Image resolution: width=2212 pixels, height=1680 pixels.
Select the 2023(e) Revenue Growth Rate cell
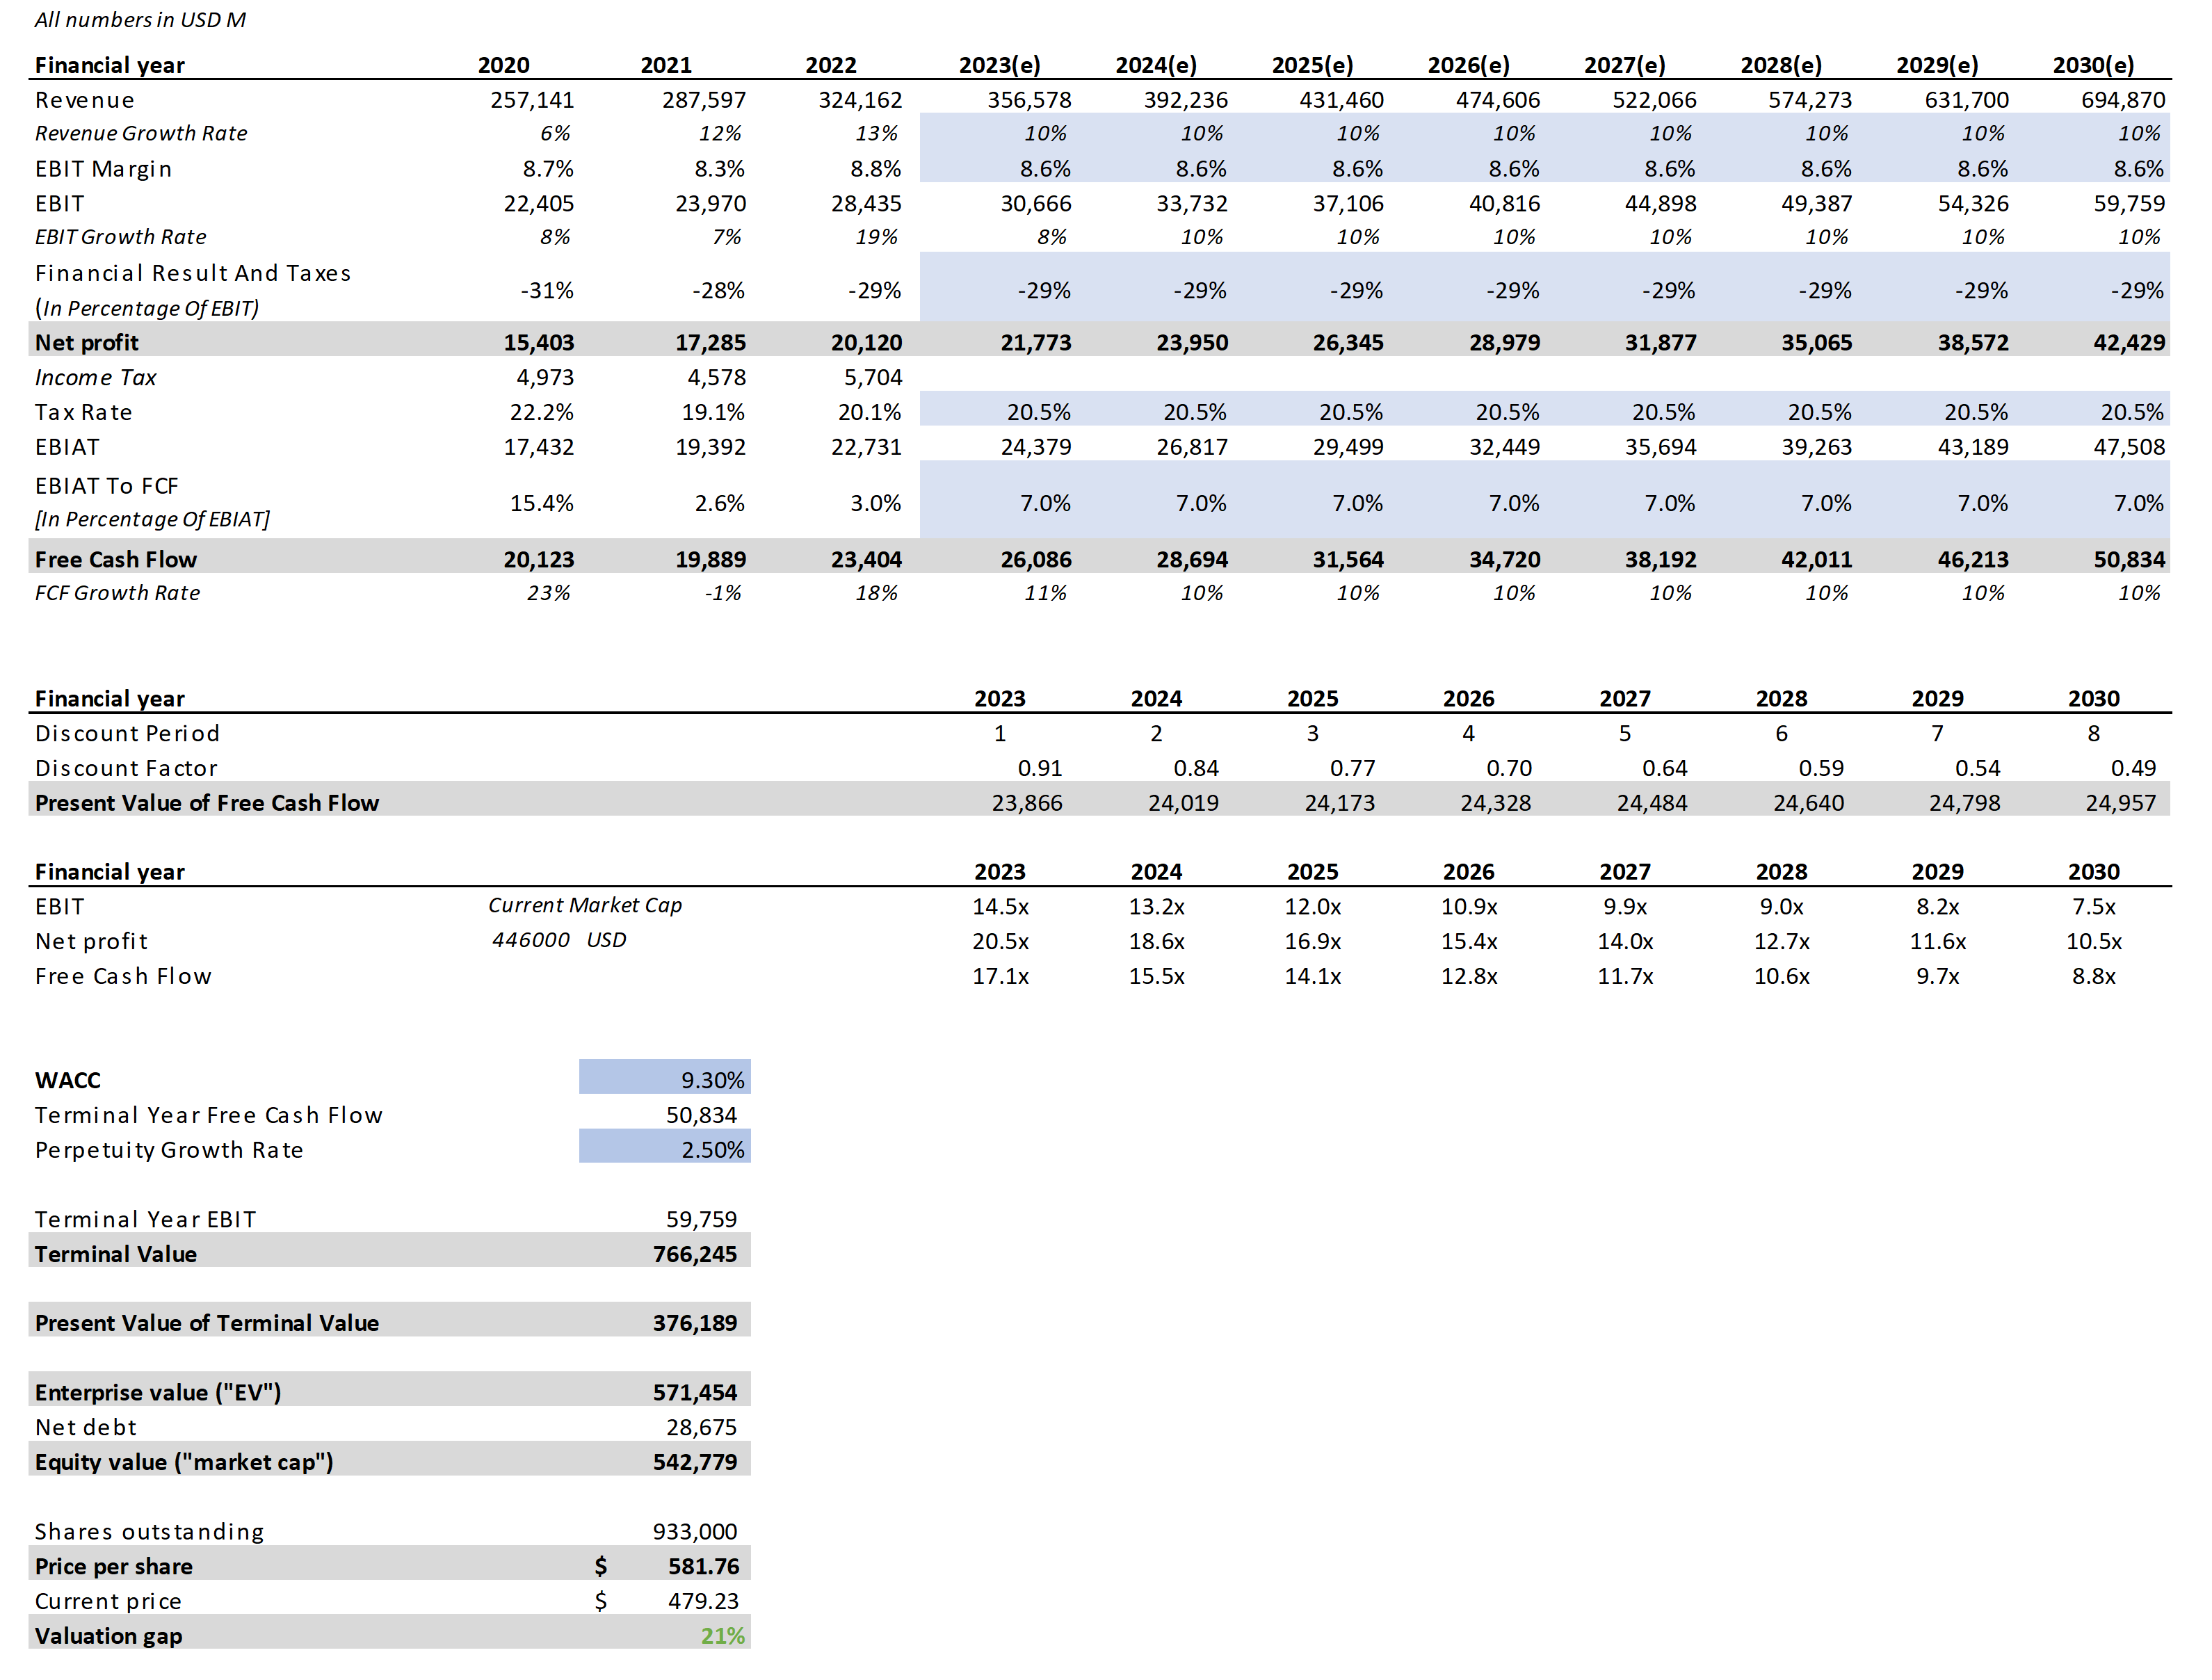pyautogui.click(x=1044, y=134)
